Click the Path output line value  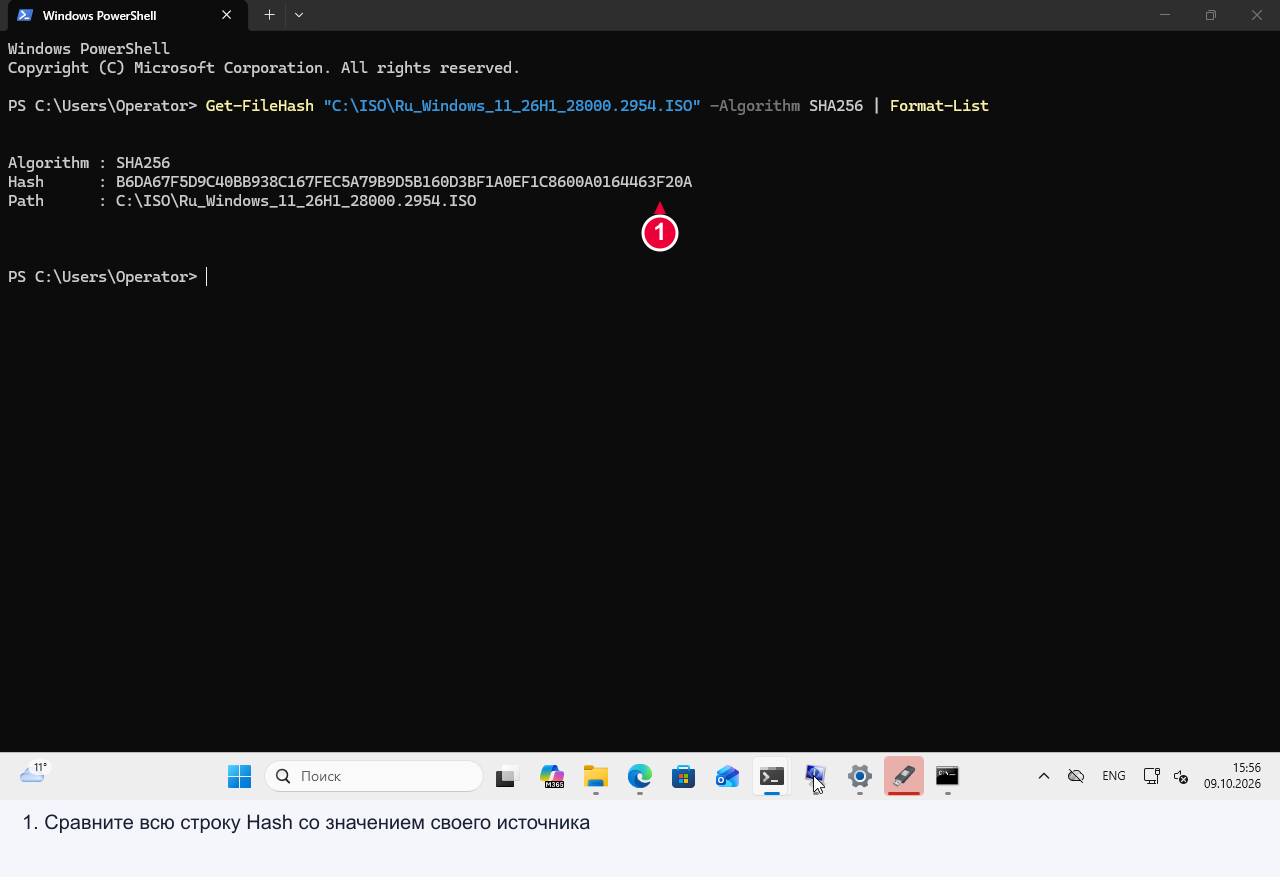296,201
